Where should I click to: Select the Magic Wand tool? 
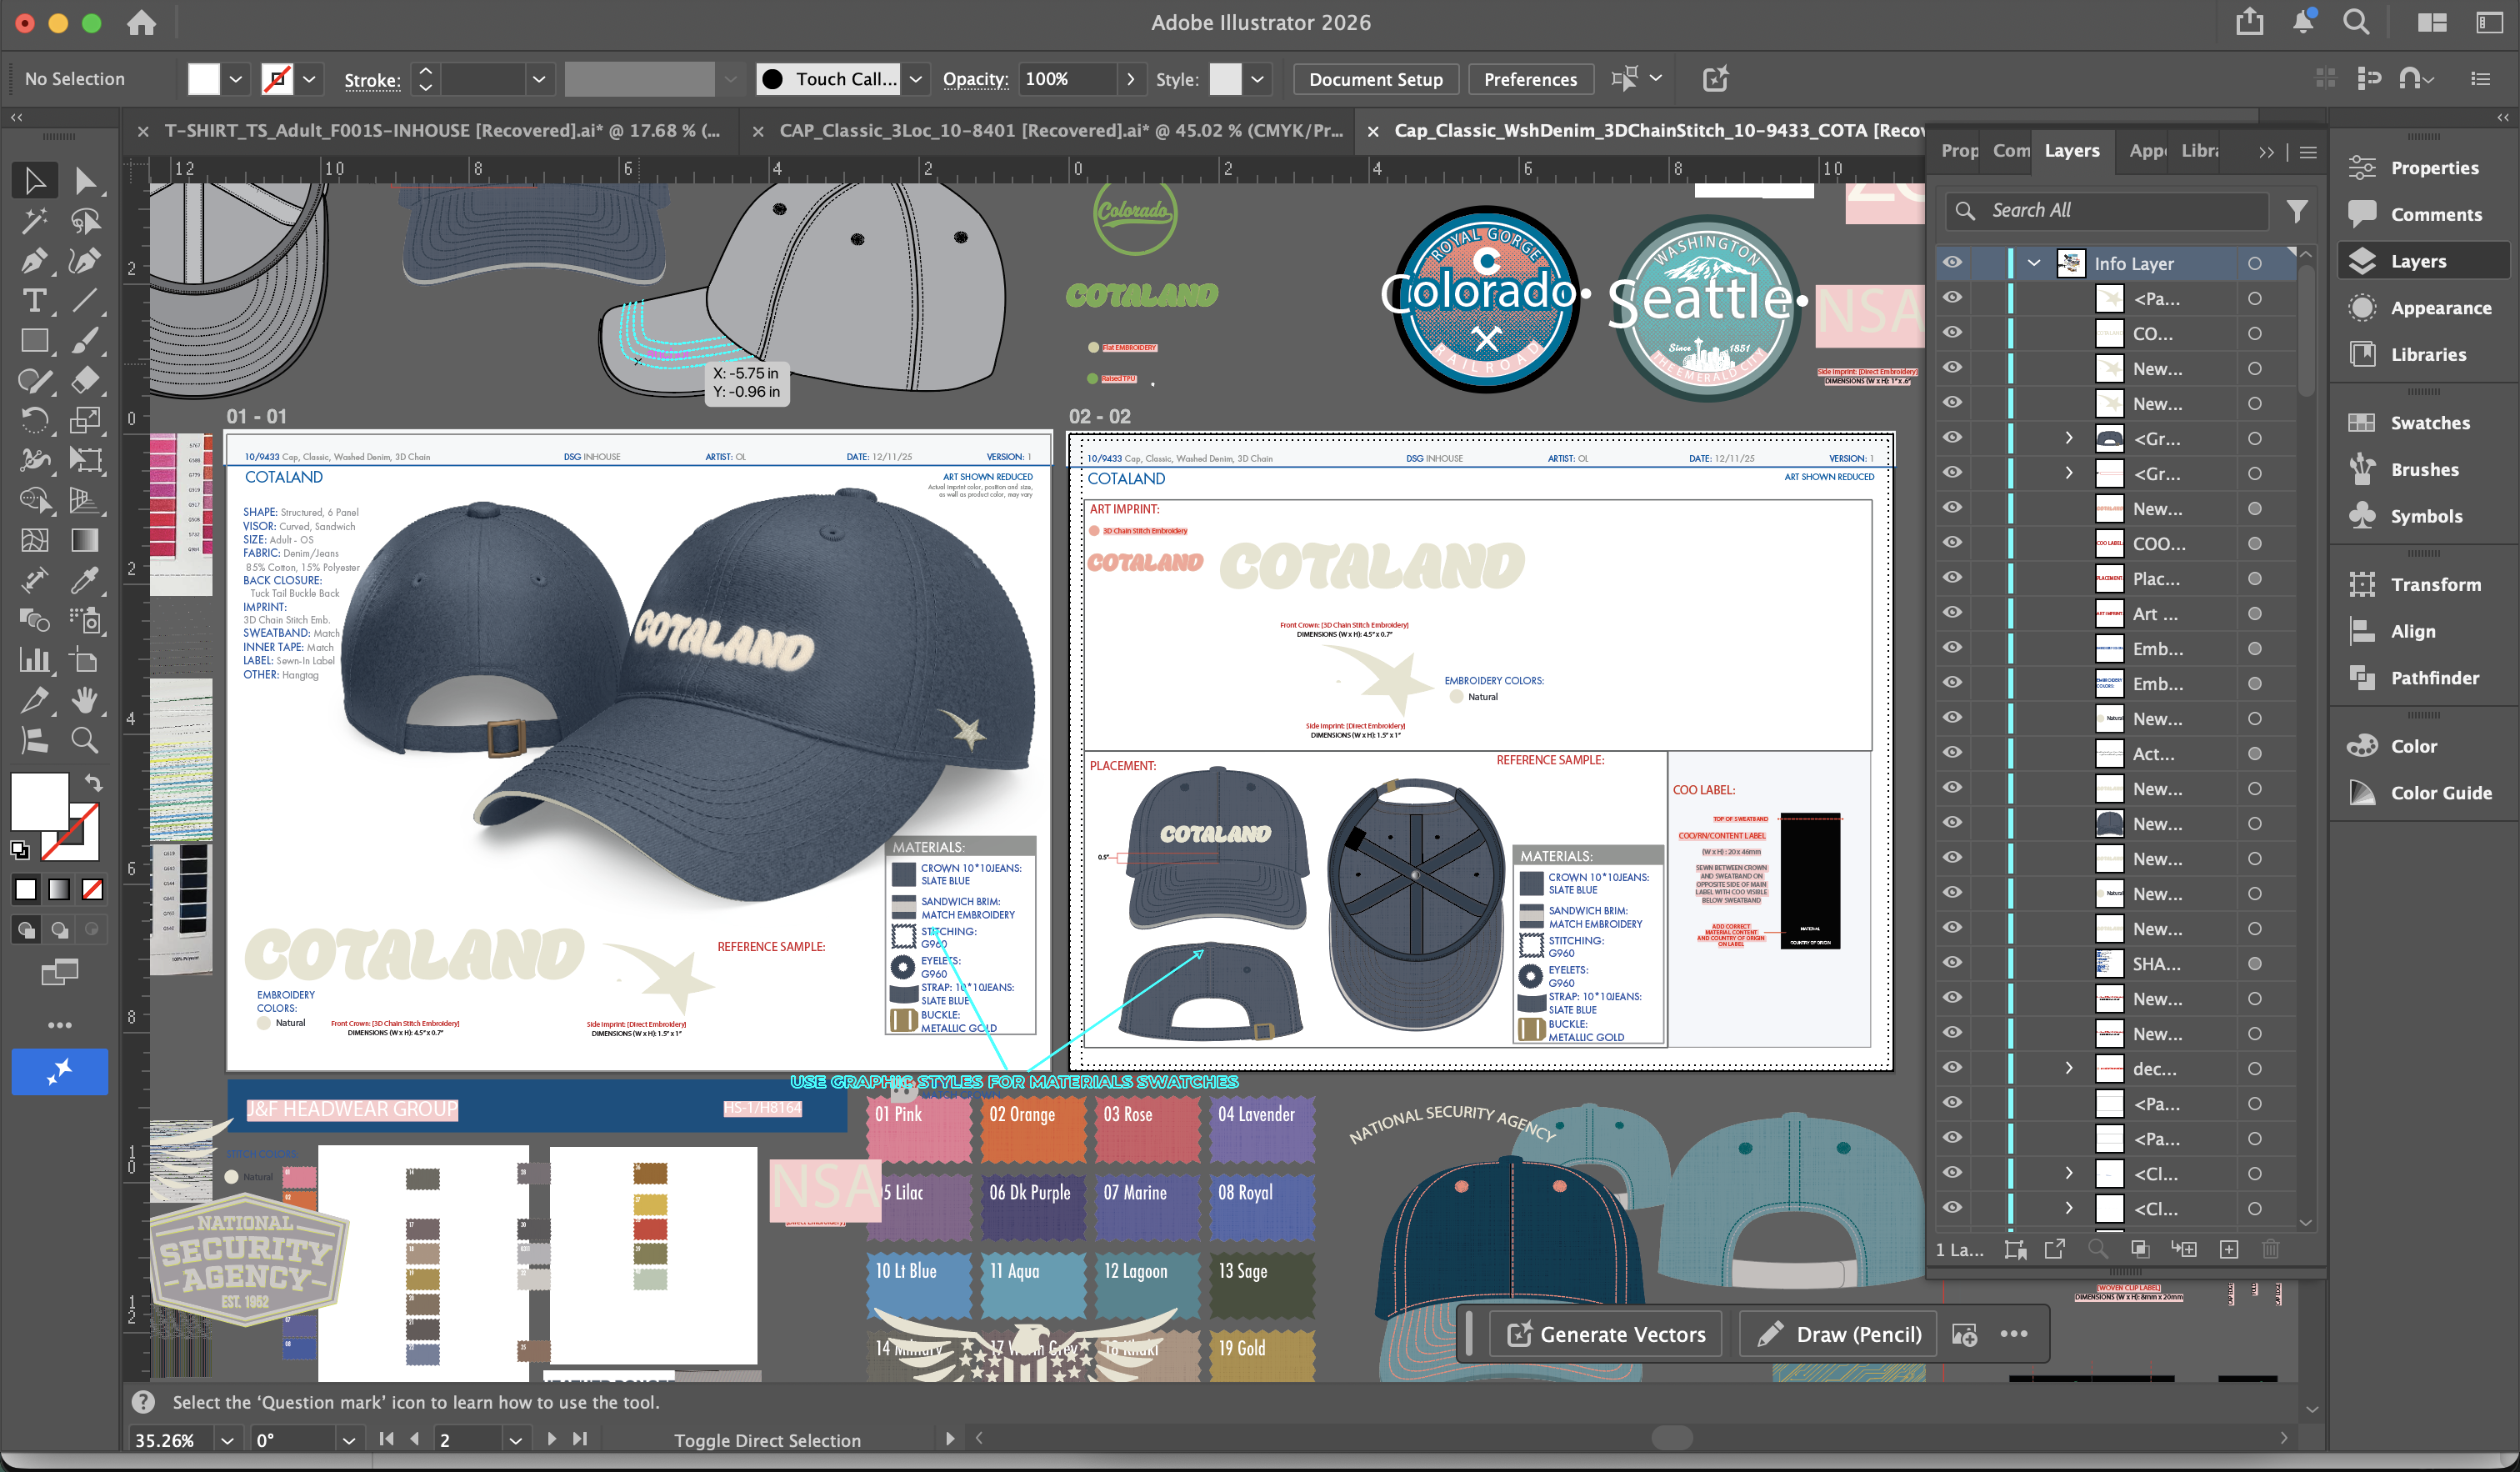click(x=34, y=221)
